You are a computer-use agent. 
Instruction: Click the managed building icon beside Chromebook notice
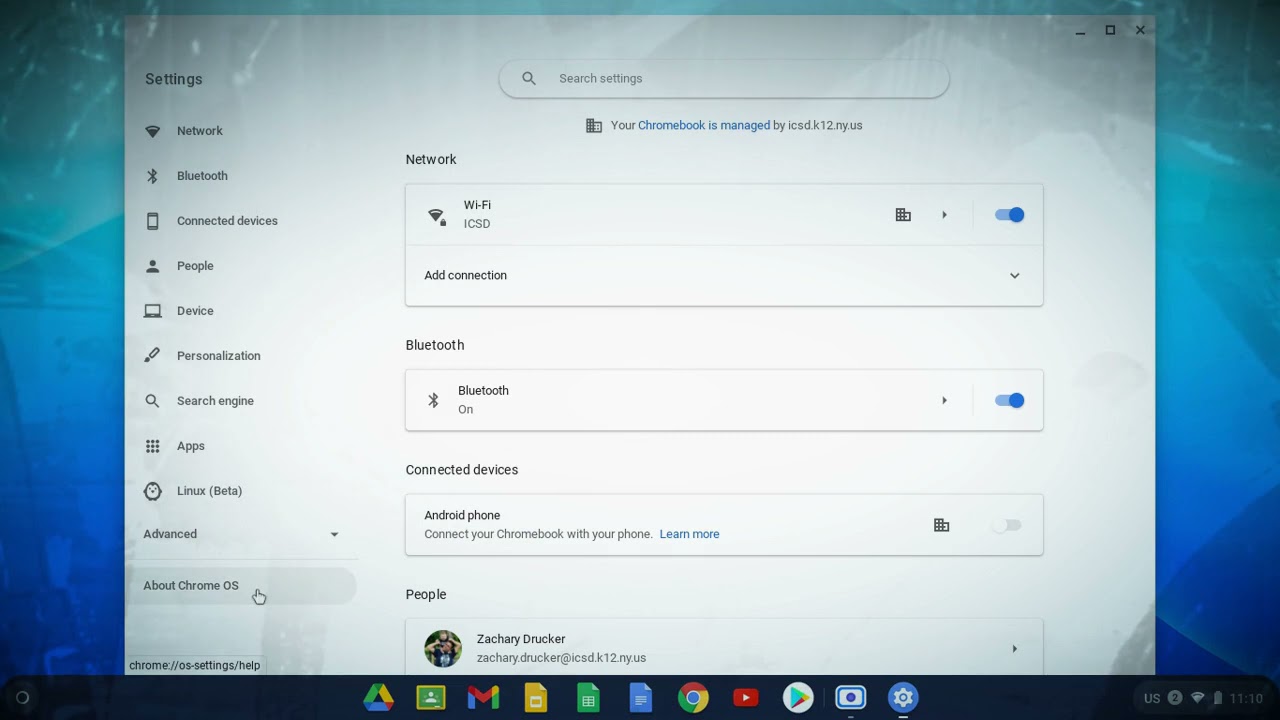coord(594,125)
